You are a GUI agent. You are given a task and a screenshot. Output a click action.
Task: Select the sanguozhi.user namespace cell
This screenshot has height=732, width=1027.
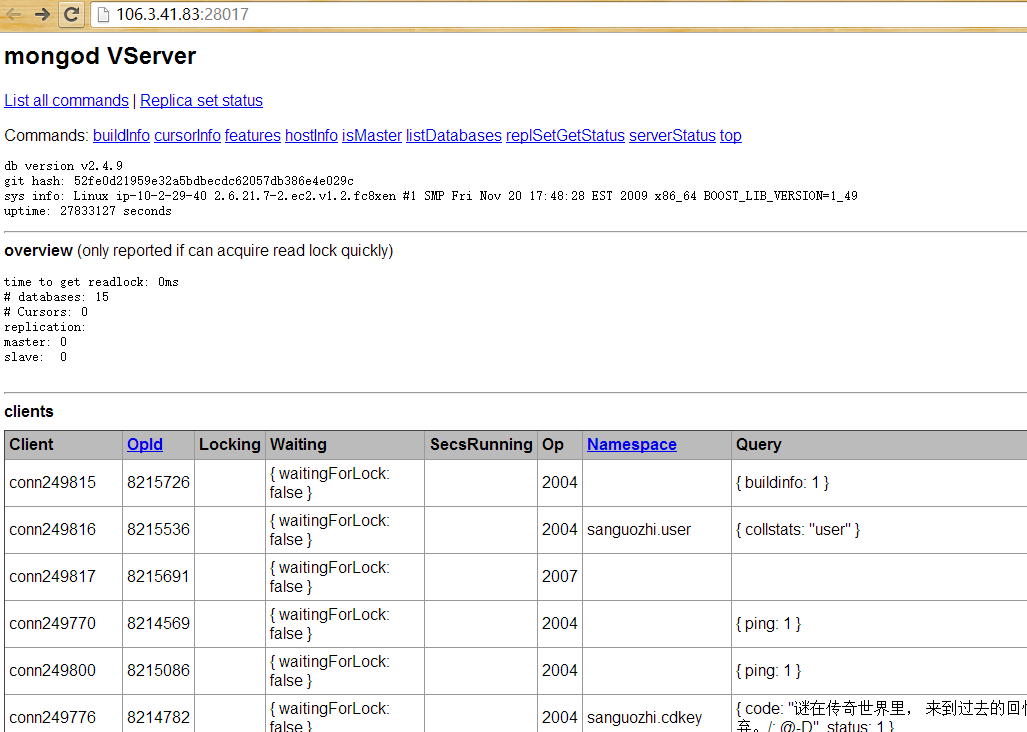(657, 530)
